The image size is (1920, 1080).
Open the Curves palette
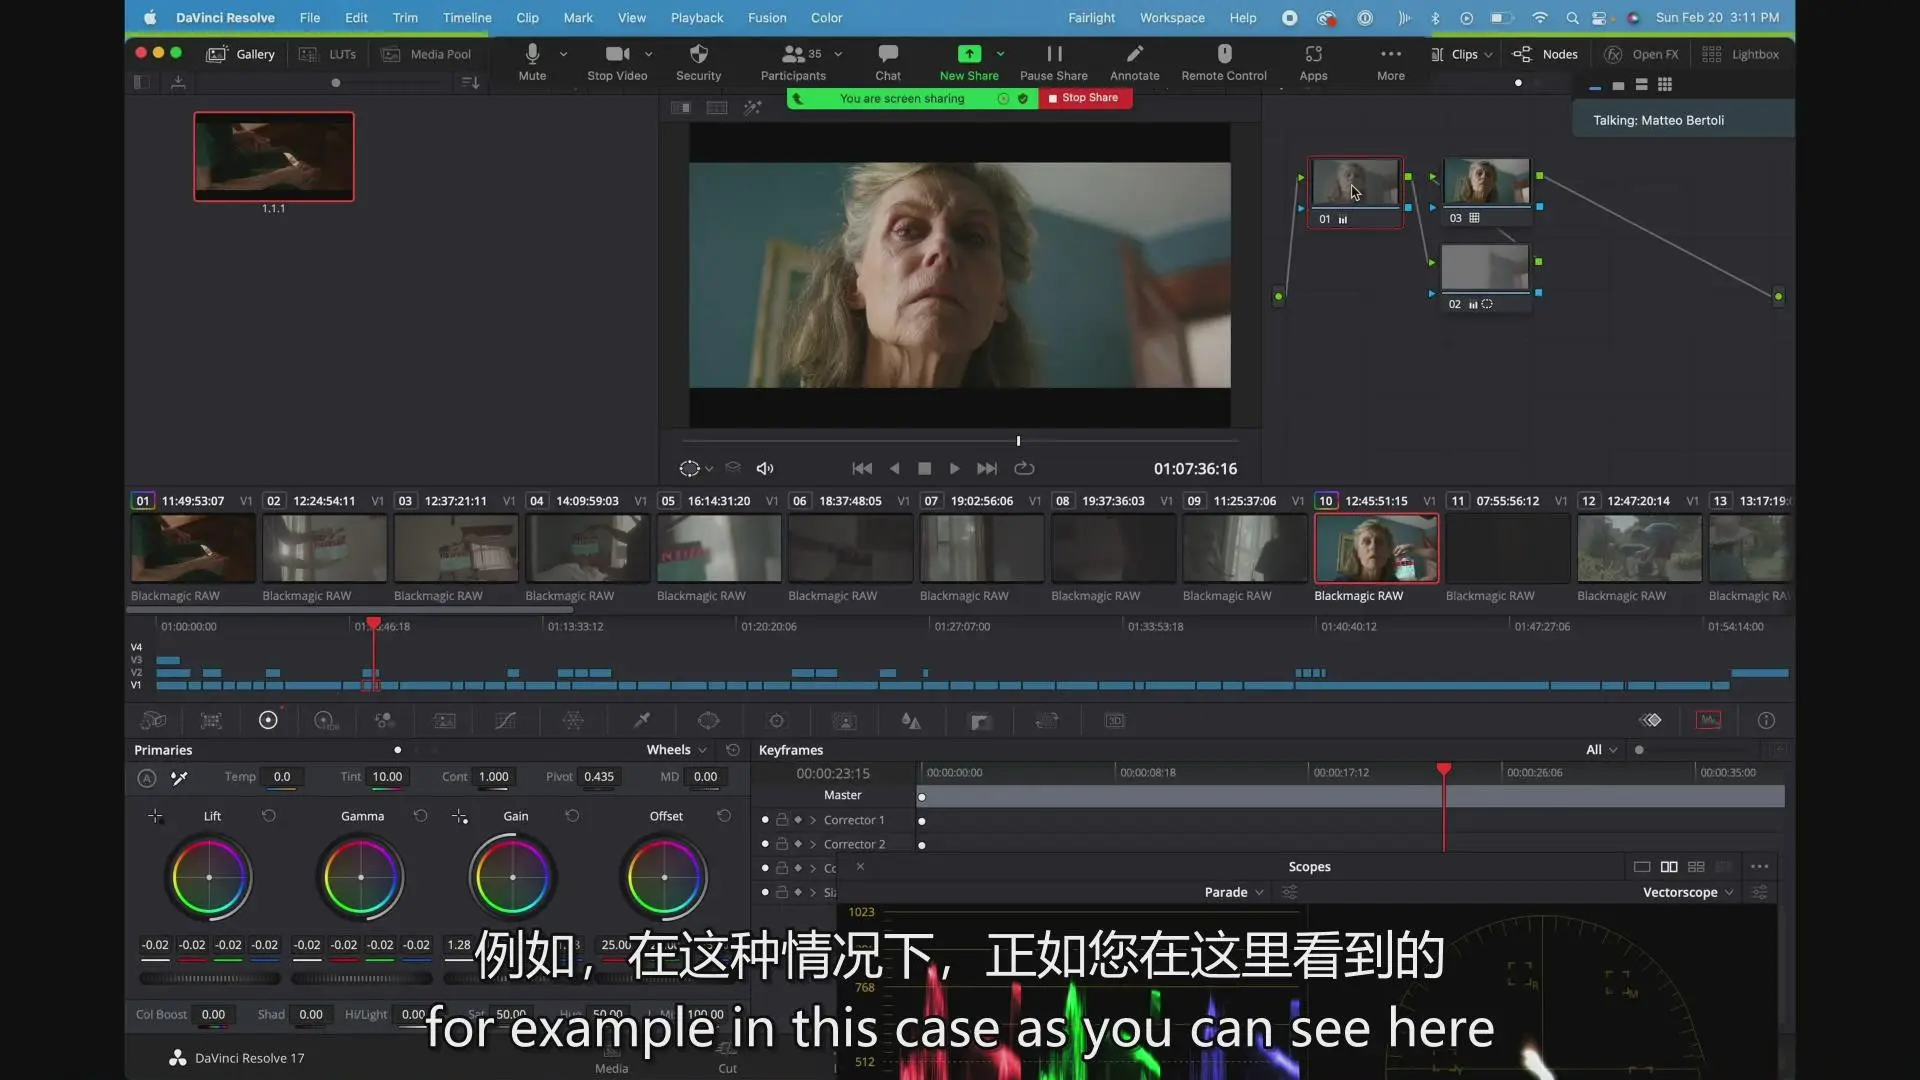point(506,720)
